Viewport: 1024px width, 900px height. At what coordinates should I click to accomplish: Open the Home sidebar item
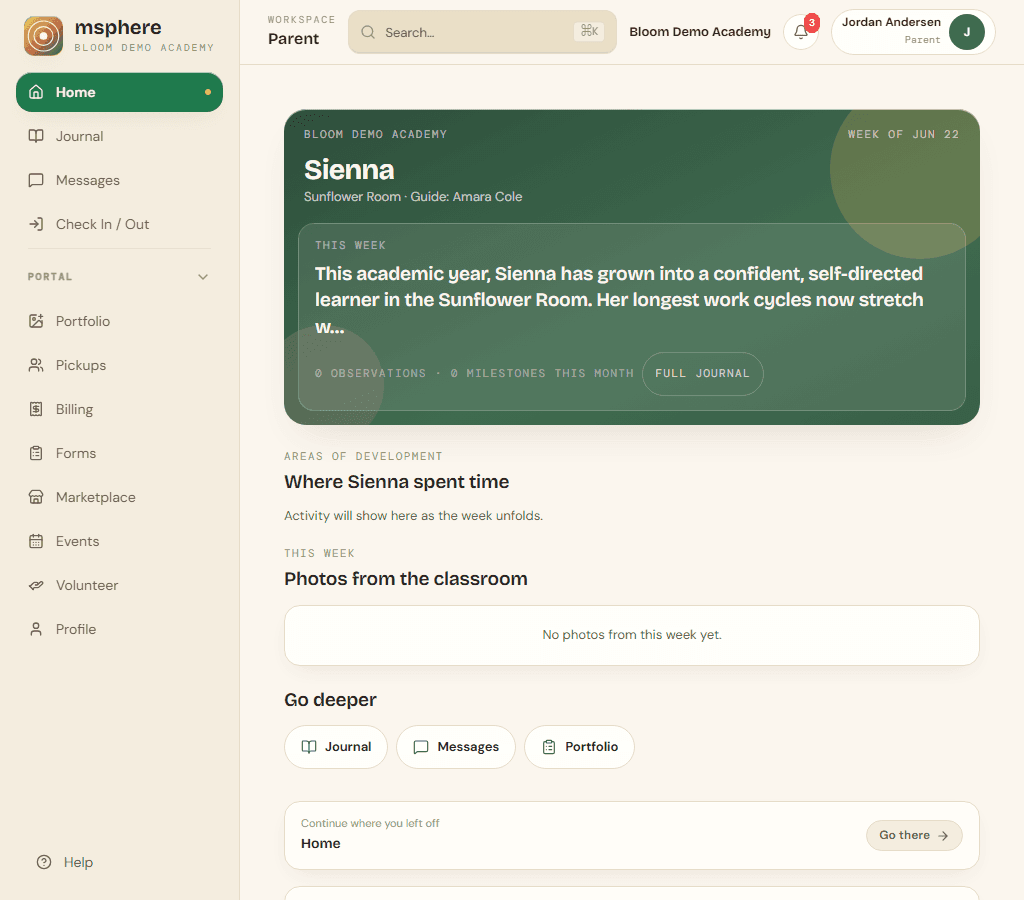click(120, 92)
